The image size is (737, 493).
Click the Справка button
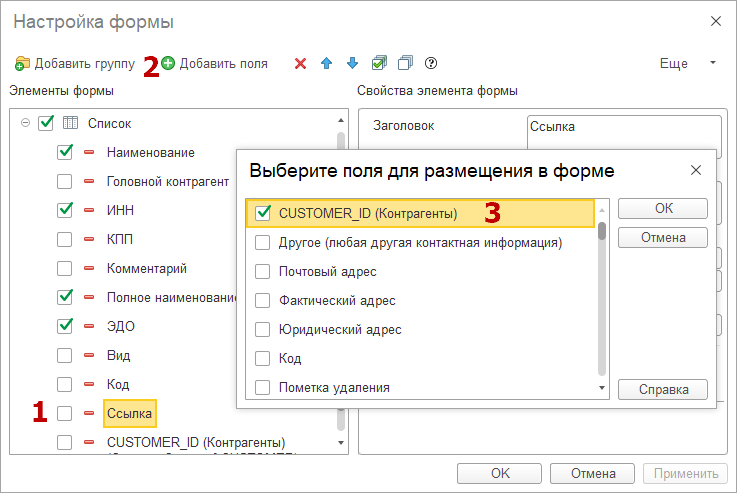pos(662,389)
